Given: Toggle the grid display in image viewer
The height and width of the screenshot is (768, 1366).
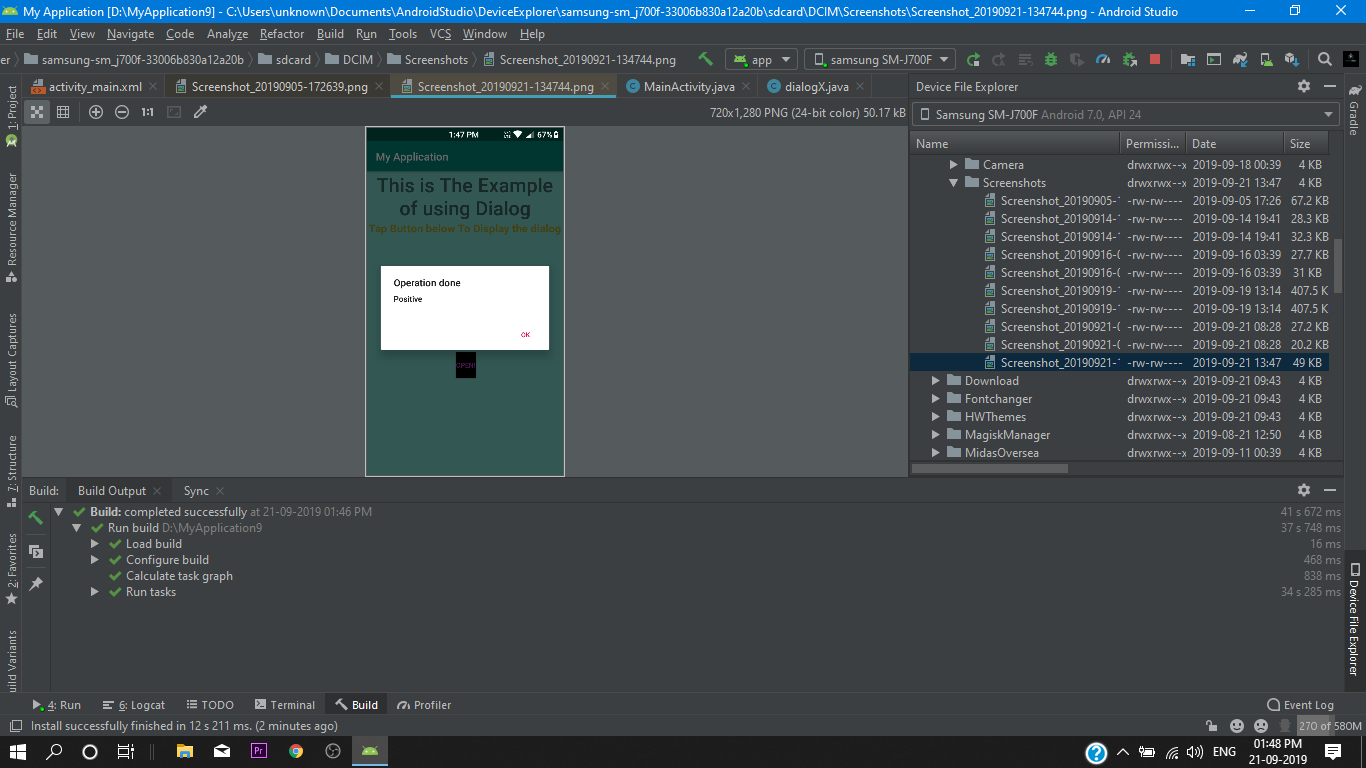Looking at the screenshot, I should [x=63, y=112].
